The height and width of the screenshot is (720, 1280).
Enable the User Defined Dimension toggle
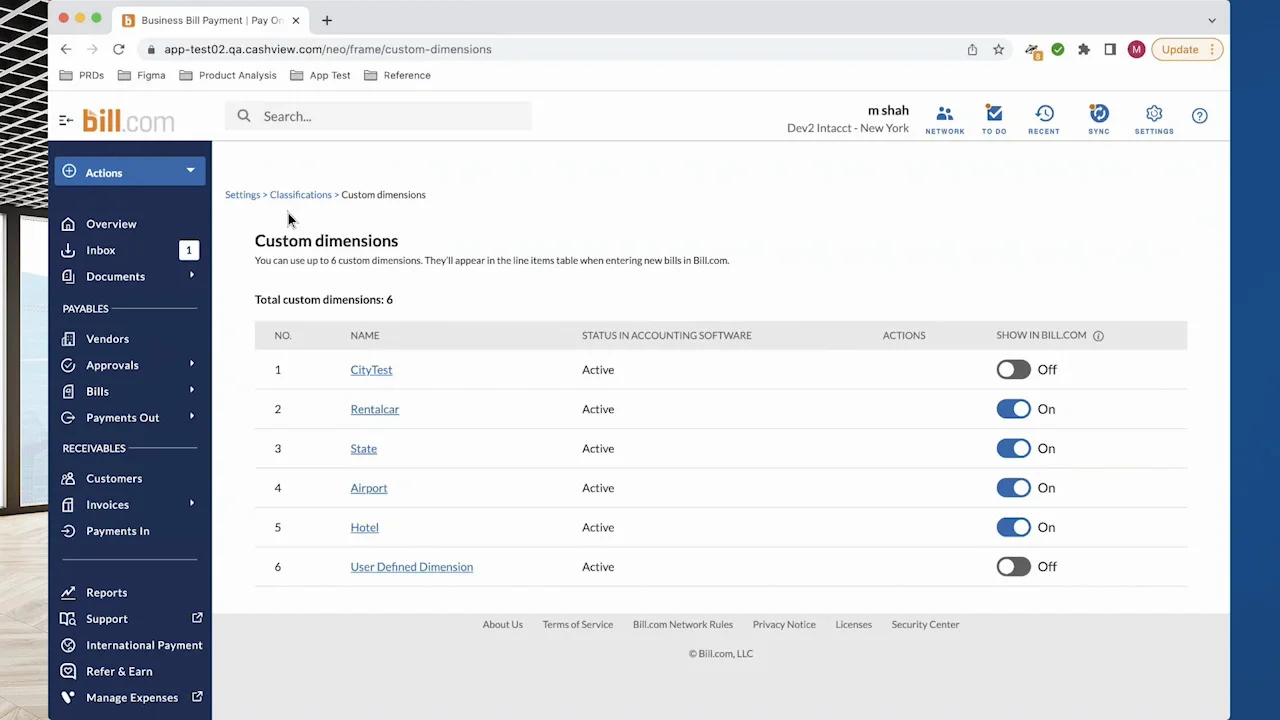click(x=1013, y=567)
